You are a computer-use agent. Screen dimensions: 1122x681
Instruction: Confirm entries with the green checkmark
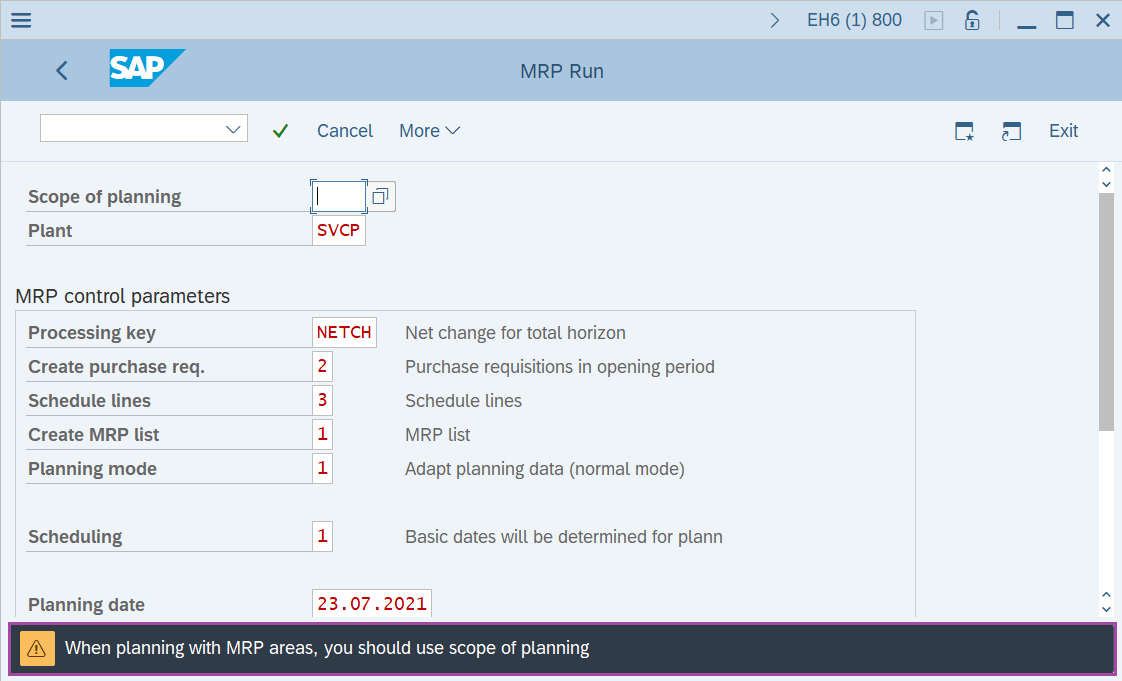pyautogui.click(x=281, y=130)
